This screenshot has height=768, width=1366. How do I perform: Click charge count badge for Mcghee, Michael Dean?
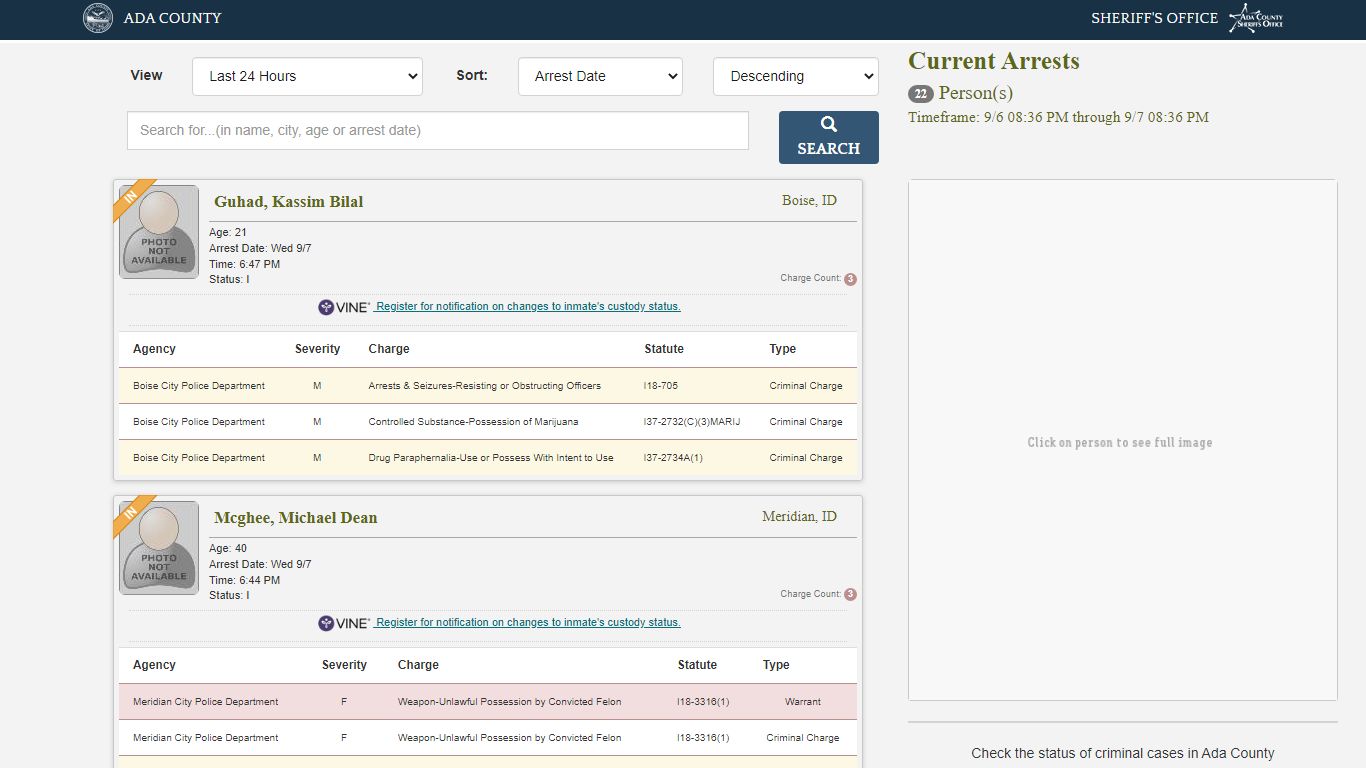point(850,594)
